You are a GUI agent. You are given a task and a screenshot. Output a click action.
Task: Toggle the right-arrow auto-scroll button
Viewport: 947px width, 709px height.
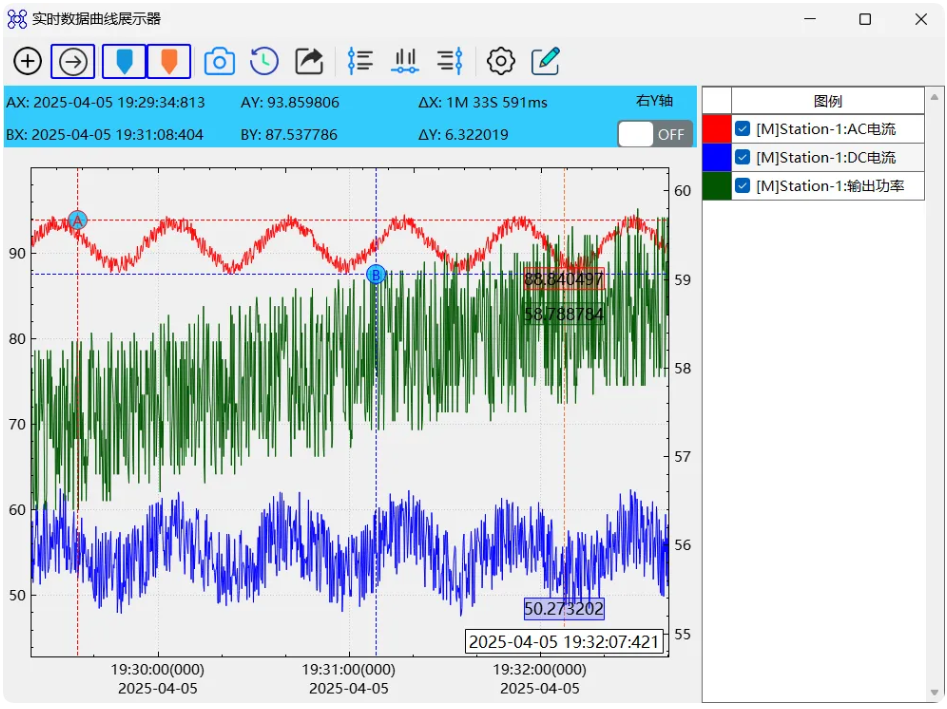pos(72,61)
